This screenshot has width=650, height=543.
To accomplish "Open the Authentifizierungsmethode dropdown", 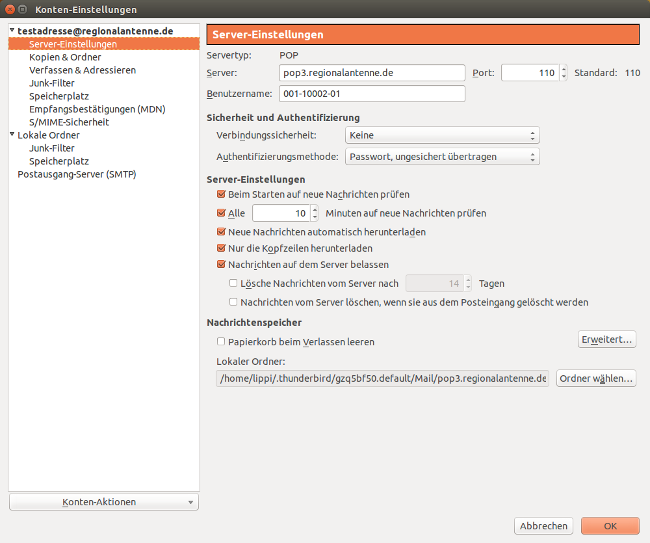I will (x=441, y=156).
